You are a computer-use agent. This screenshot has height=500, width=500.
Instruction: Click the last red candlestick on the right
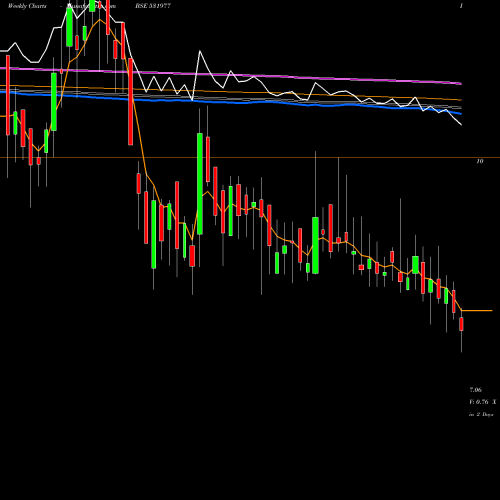pos(461,324)
